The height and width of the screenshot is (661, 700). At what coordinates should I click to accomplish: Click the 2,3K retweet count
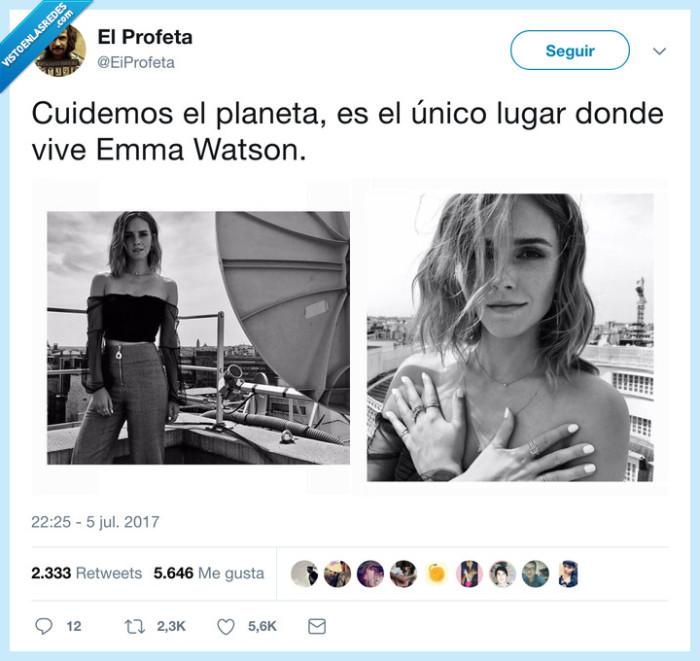click(x=171, y=627)
